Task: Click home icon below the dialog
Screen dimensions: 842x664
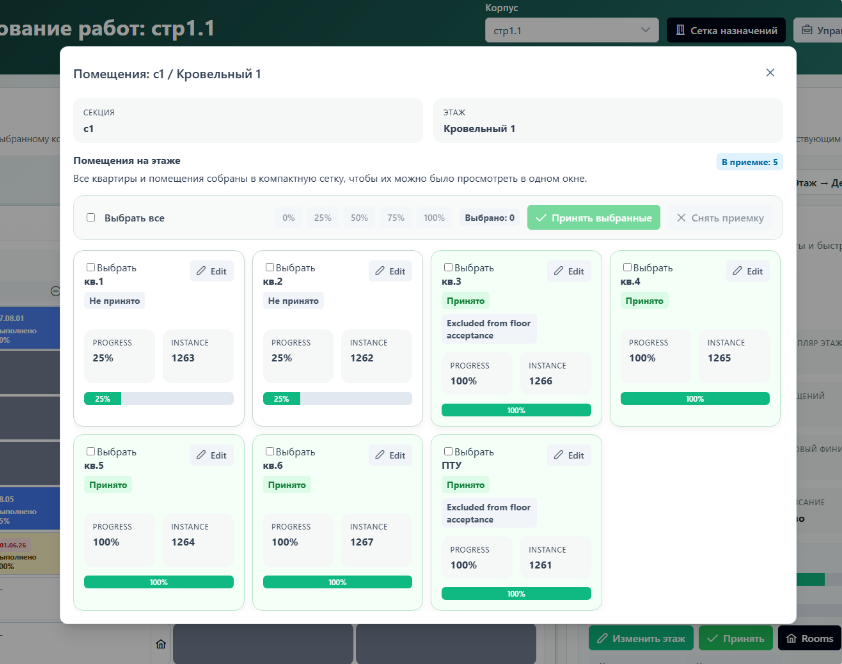Action: pyautogui.click(x=161, y=644)
